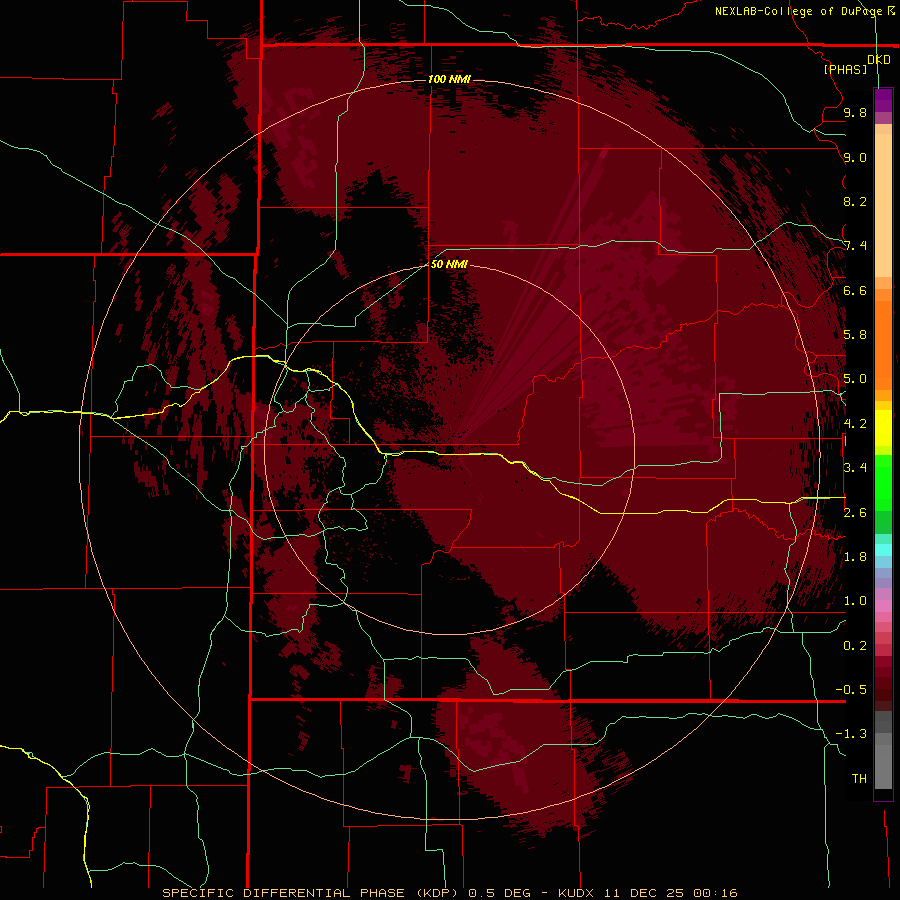Image resolution: width=900 pixels, height=900 pixels.
Task: Click the DKD [PHAS] legend heading
Action: [856, 64]
